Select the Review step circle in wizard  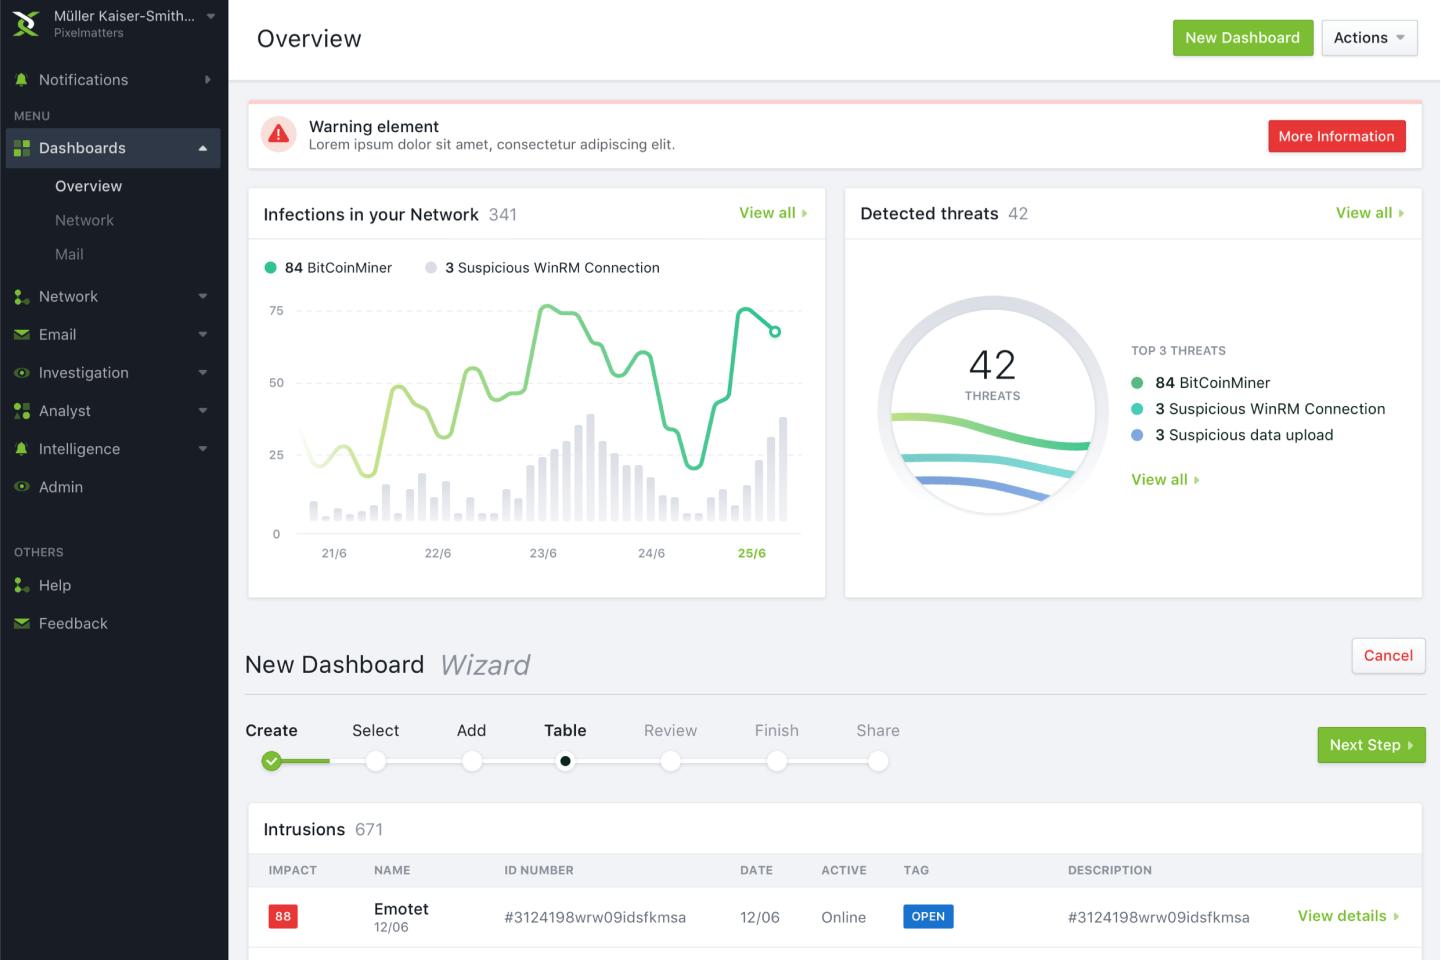(x=670, y=762)
